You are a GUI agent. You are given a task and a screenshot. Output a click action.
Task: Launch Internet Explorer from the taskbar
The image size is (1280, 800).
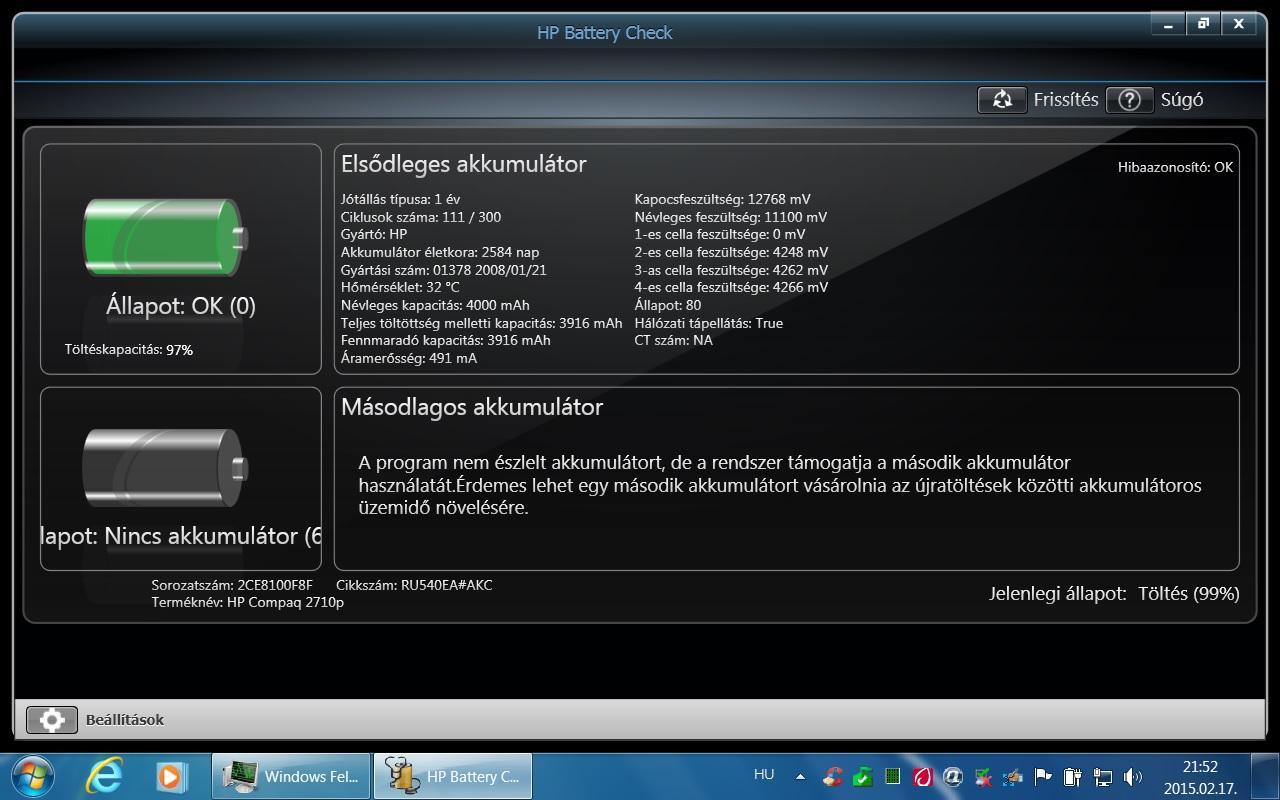(104, 776)
